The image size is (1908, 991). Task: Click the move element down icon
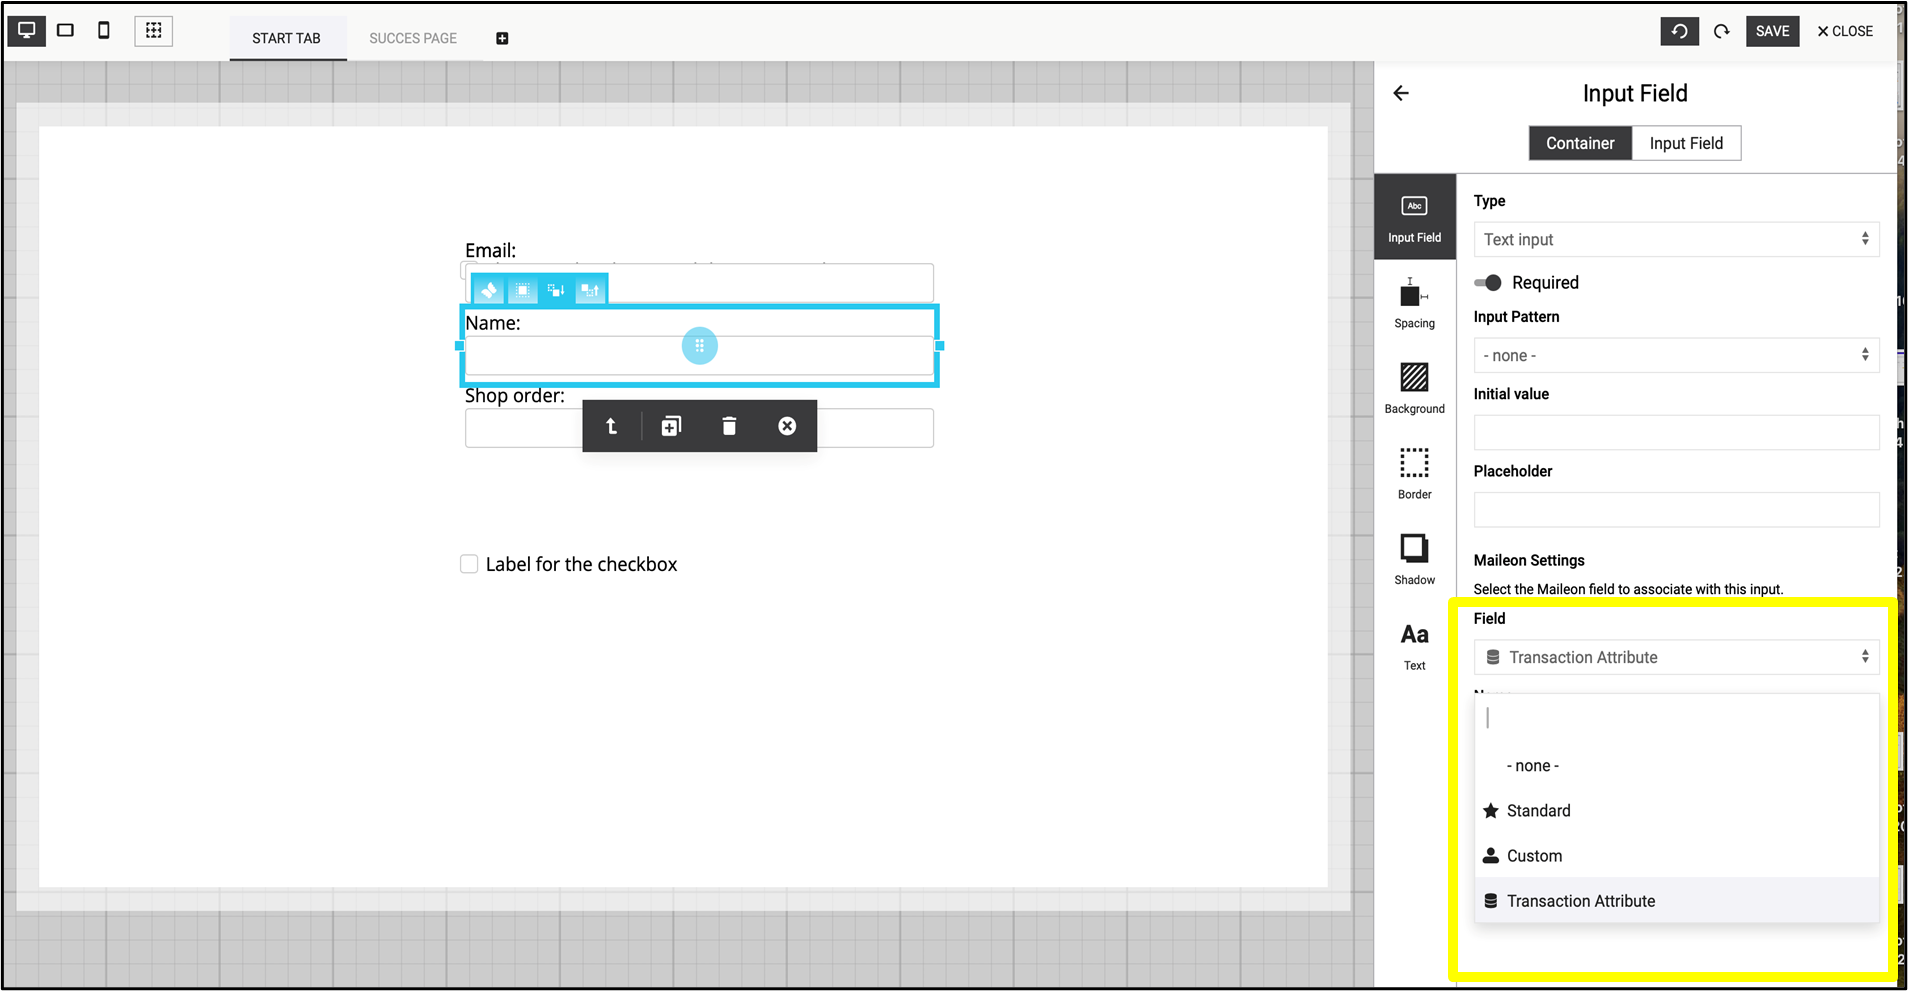click(556, 290)
